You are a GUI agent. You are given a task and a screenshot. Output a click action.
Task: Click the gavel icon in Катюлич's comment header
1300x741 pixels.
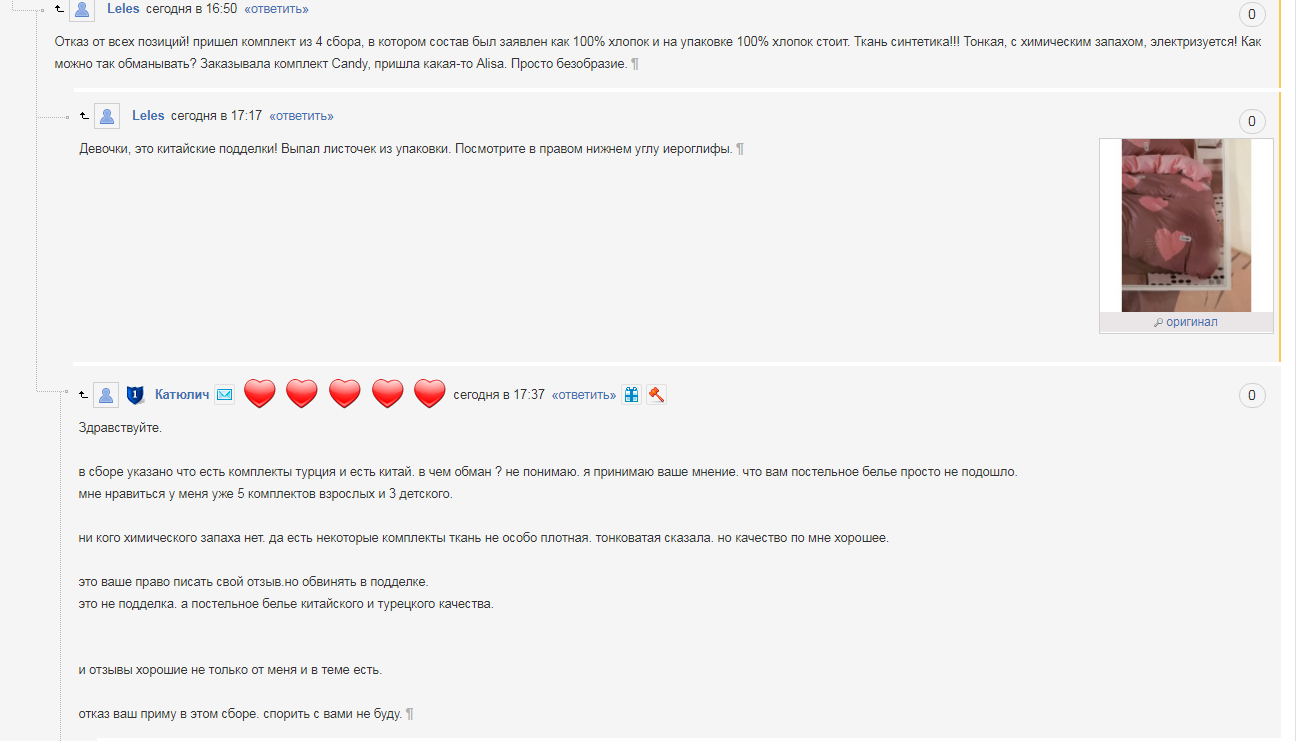tap(656, 395)
